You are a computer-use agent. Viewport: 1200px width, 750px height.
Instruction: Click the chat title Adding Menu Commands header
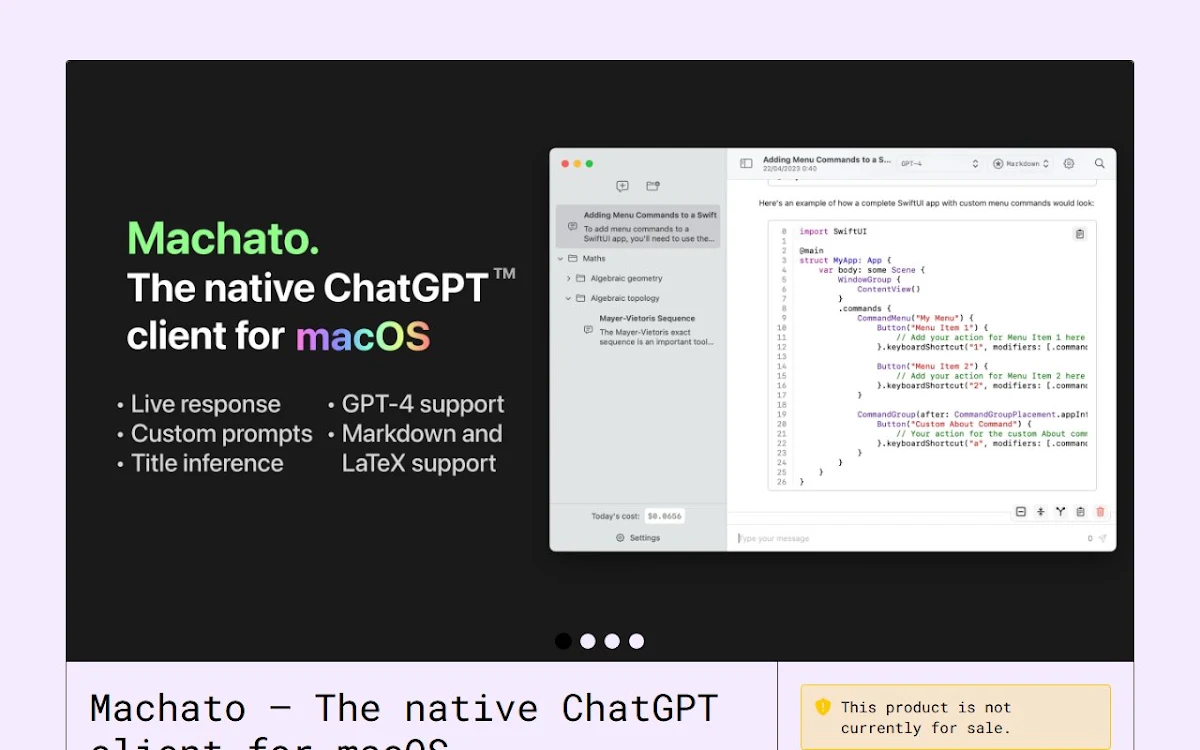click(826, 159)
